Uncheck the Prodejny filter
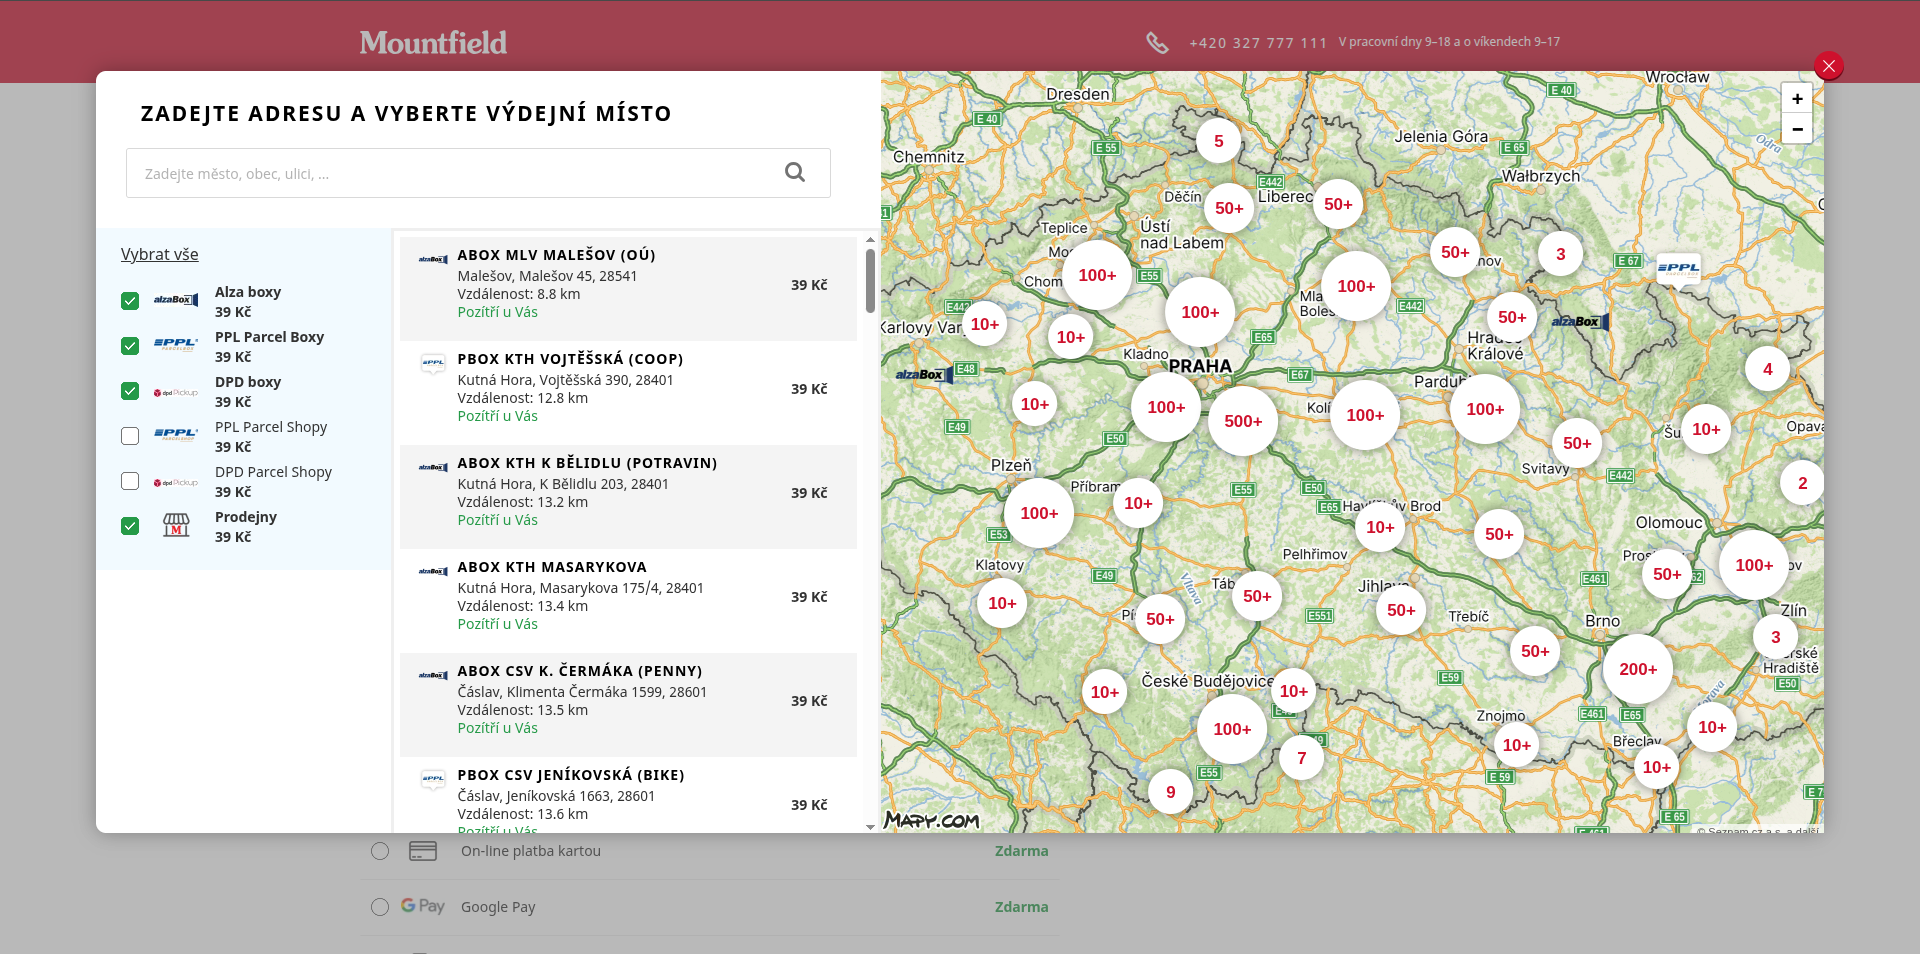Screen dimensions: 1920x954 click(130, 526)
